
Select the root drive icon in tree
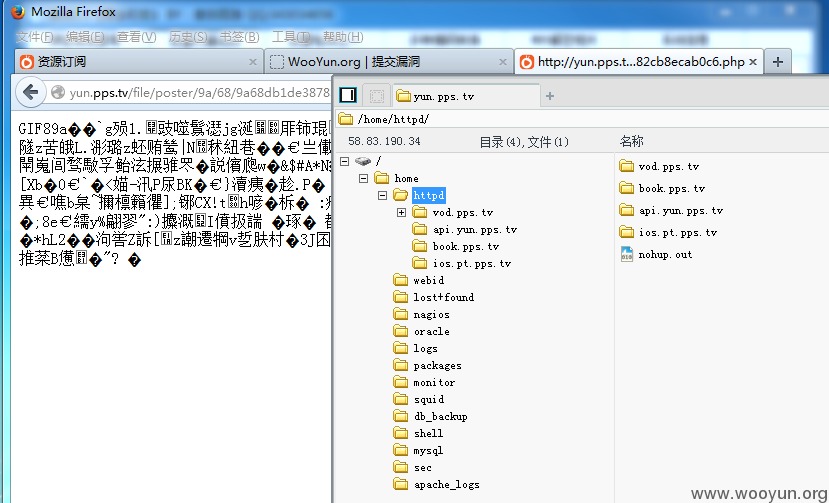363,161
